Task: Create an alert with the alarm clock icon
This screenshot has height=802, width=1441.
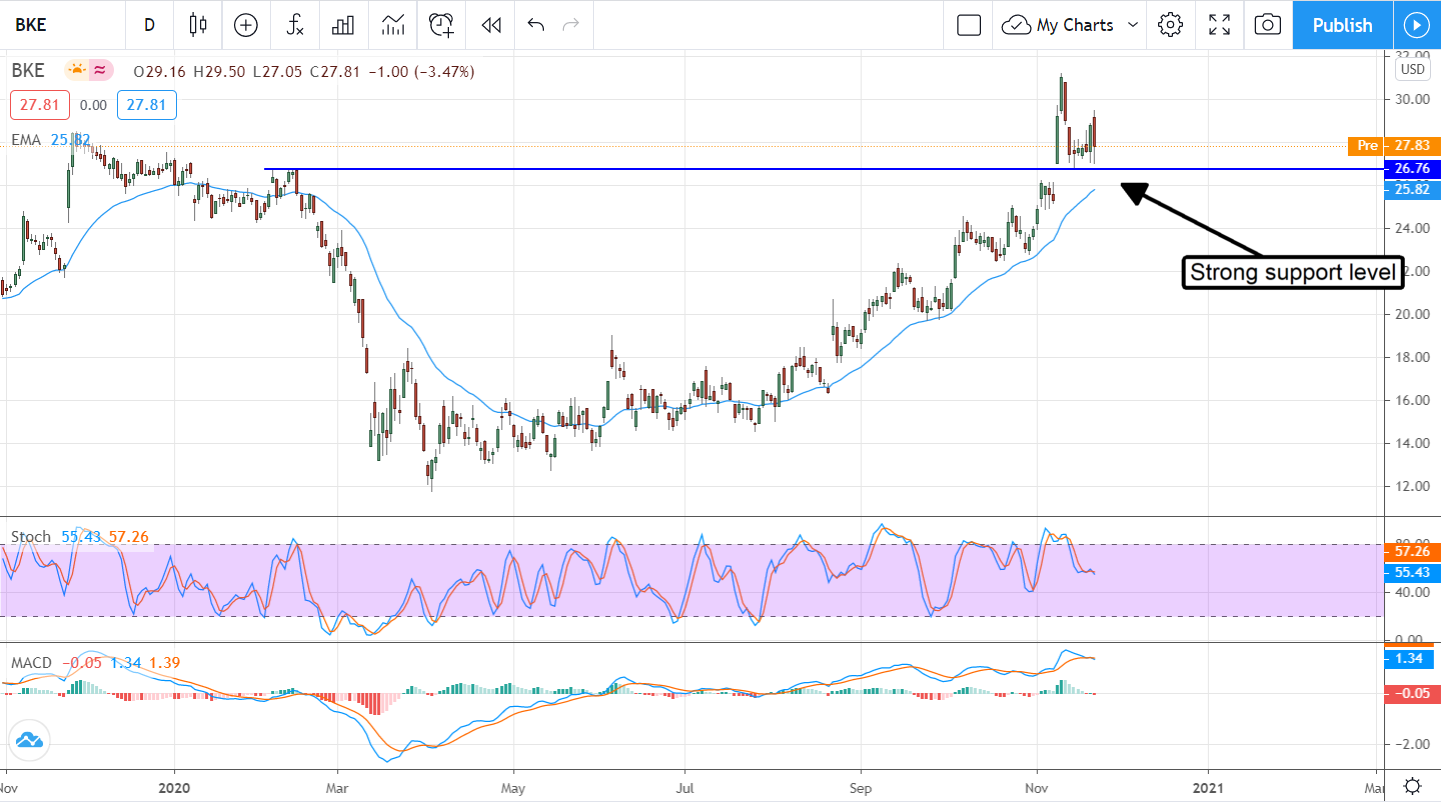Action: (442, 25)
